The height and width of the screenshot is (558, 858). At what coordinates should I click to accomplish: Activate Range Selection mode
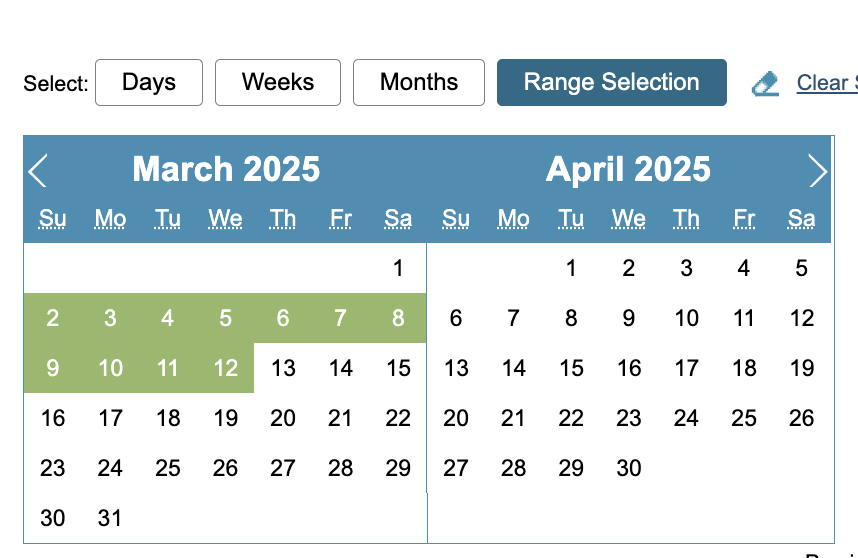(x=611, y=82)
